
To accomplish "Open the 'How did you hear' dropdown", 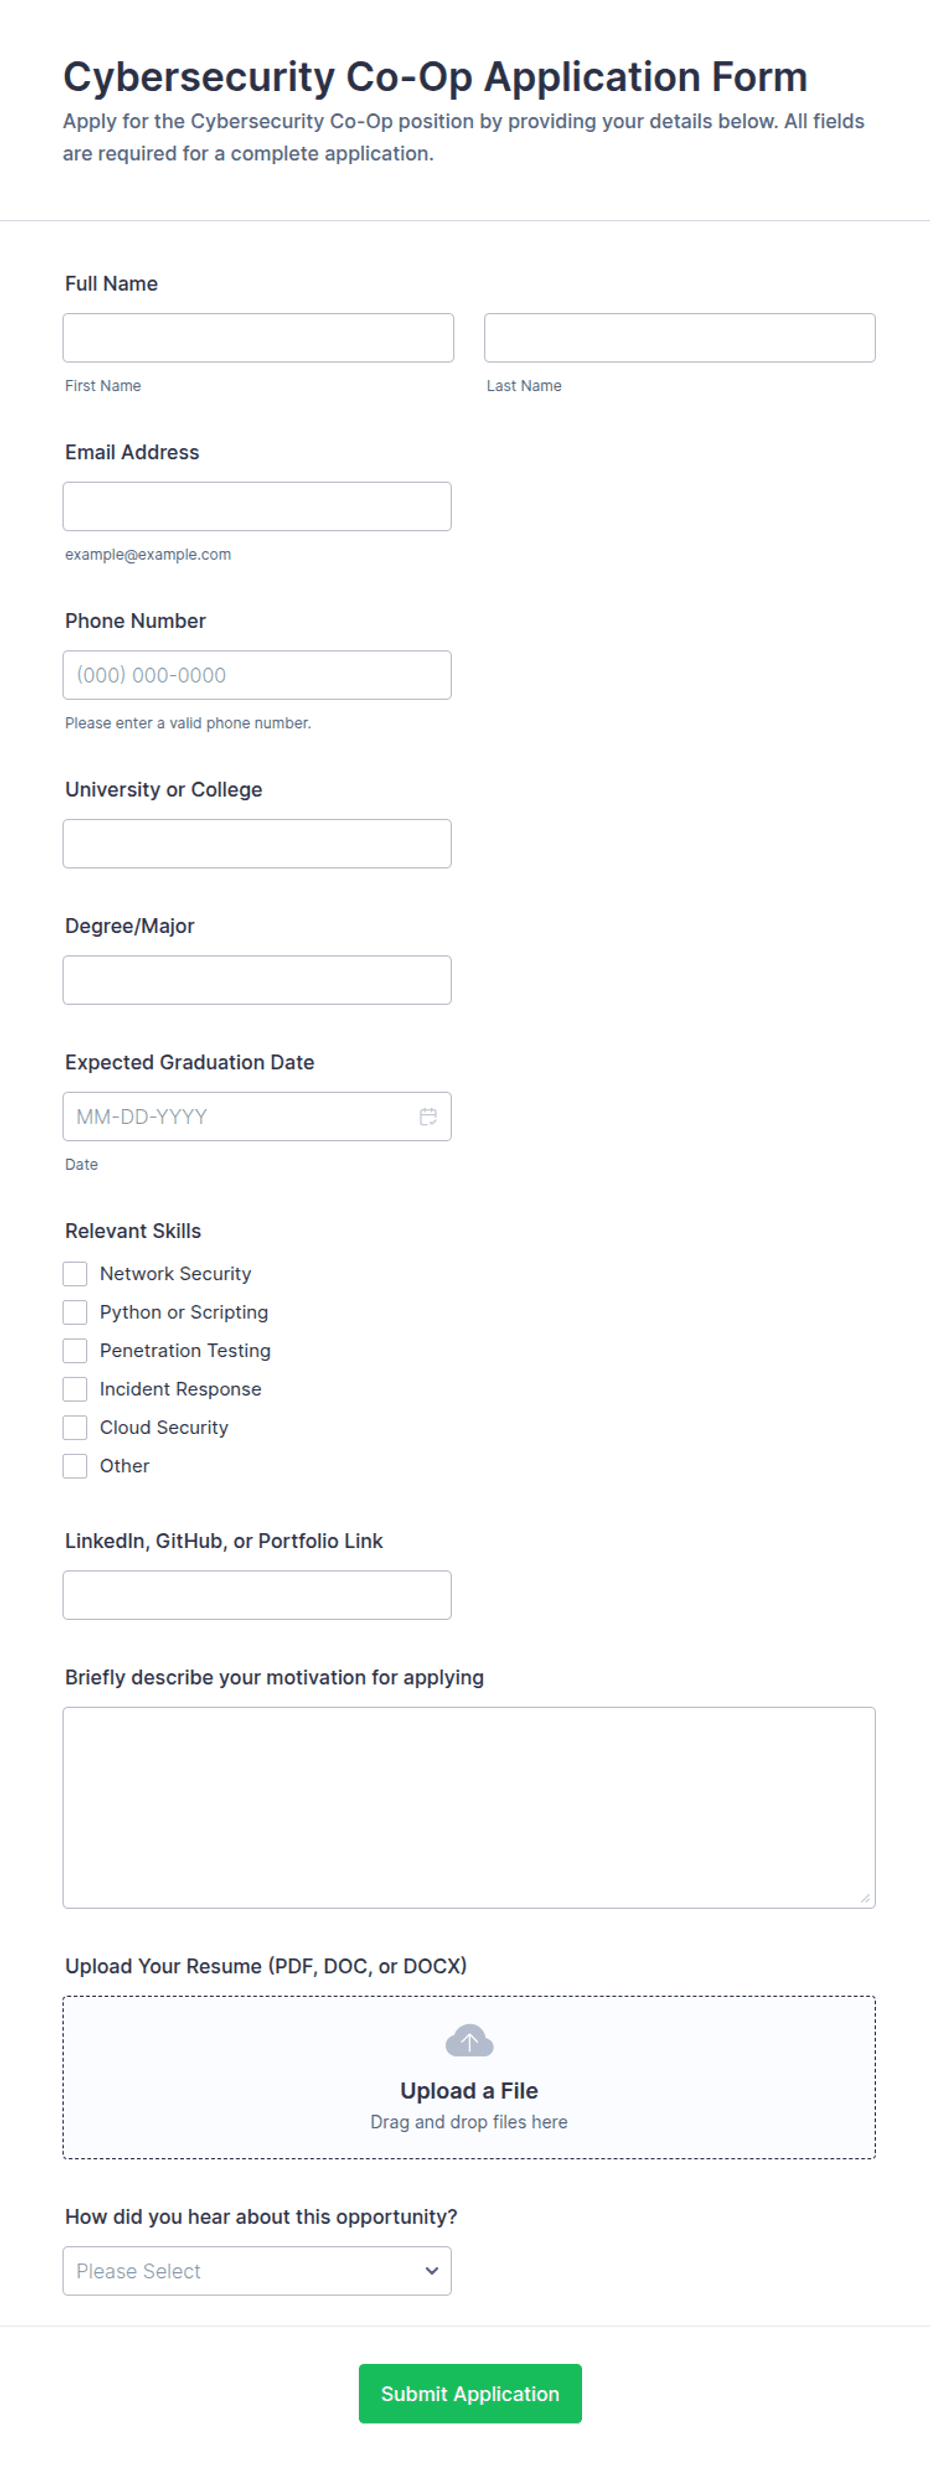I will (257, 2271).
